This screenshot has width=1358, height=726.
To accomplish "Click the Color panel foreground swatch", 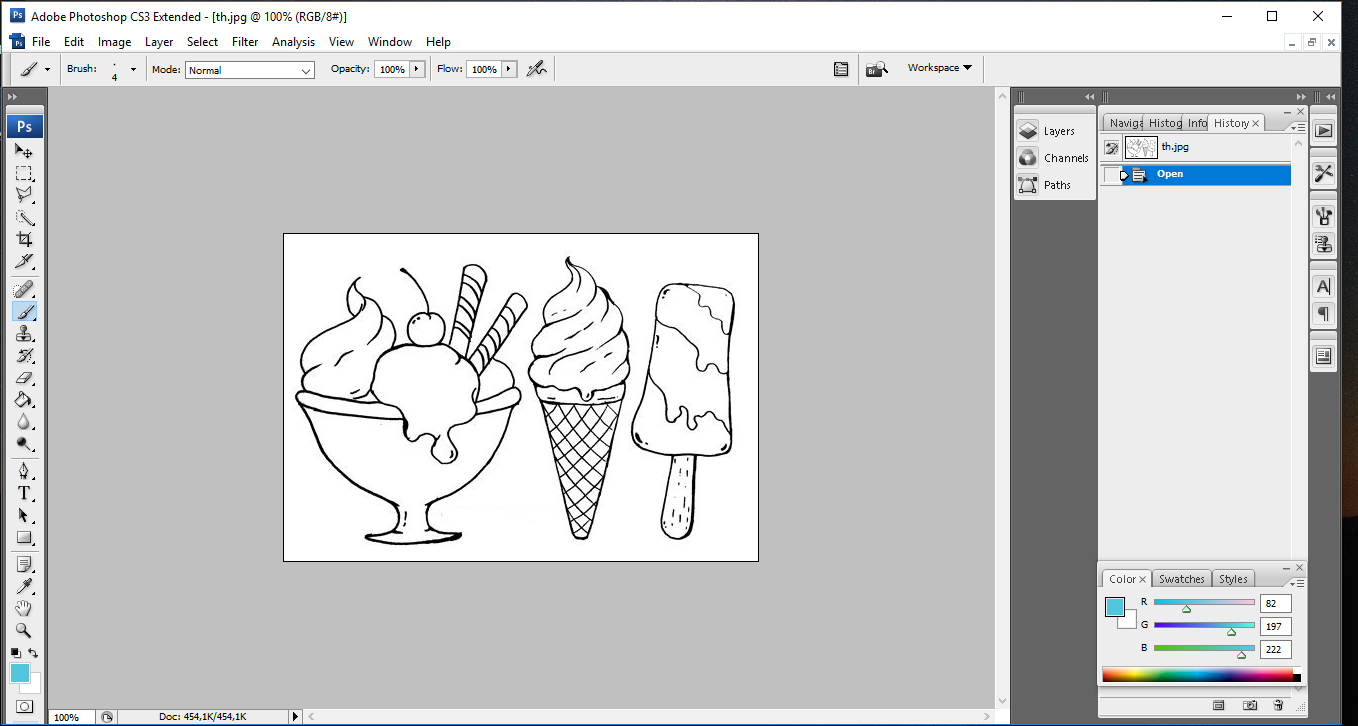I will [x=1114, y=606].
